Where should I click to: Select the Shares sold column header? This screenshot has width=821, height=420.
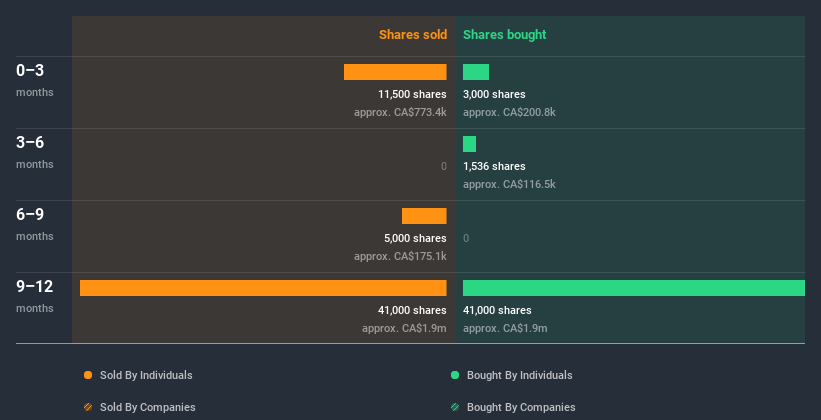[x=413, y=35]
